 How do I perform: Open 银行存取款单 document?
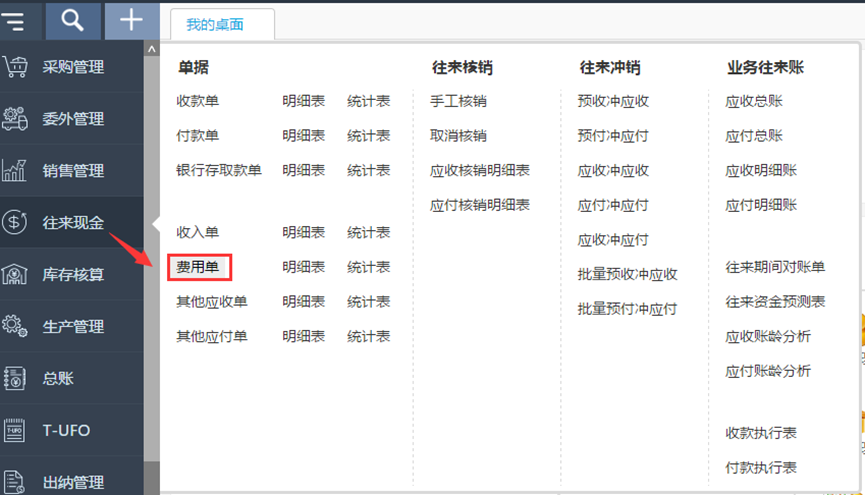[x=219, y=170]
